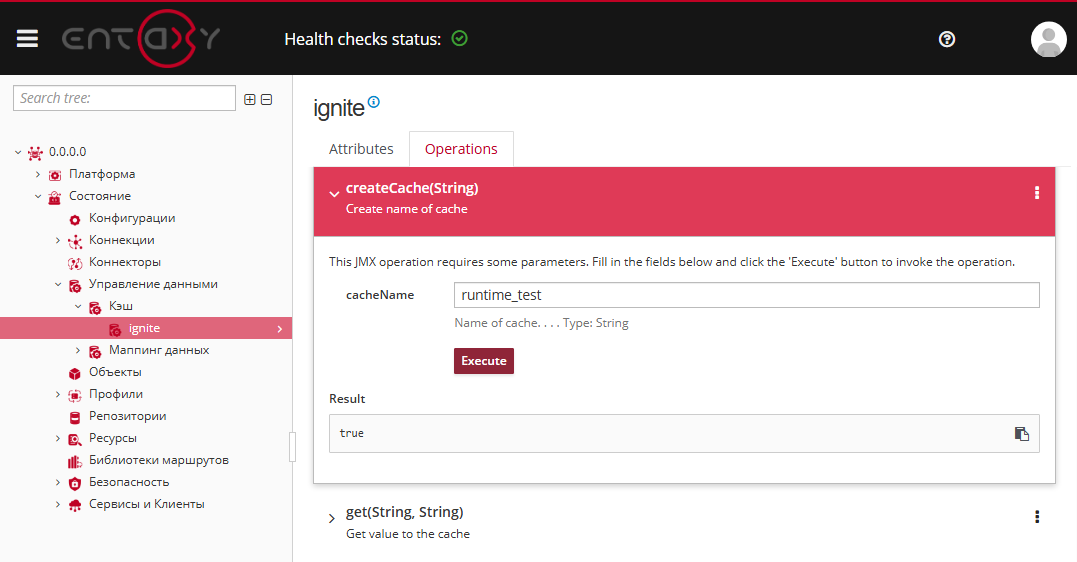The height and width of the screenshot is (562, 1077).
Task: Select the Operations tab
Action: click(x=461, y=149)
